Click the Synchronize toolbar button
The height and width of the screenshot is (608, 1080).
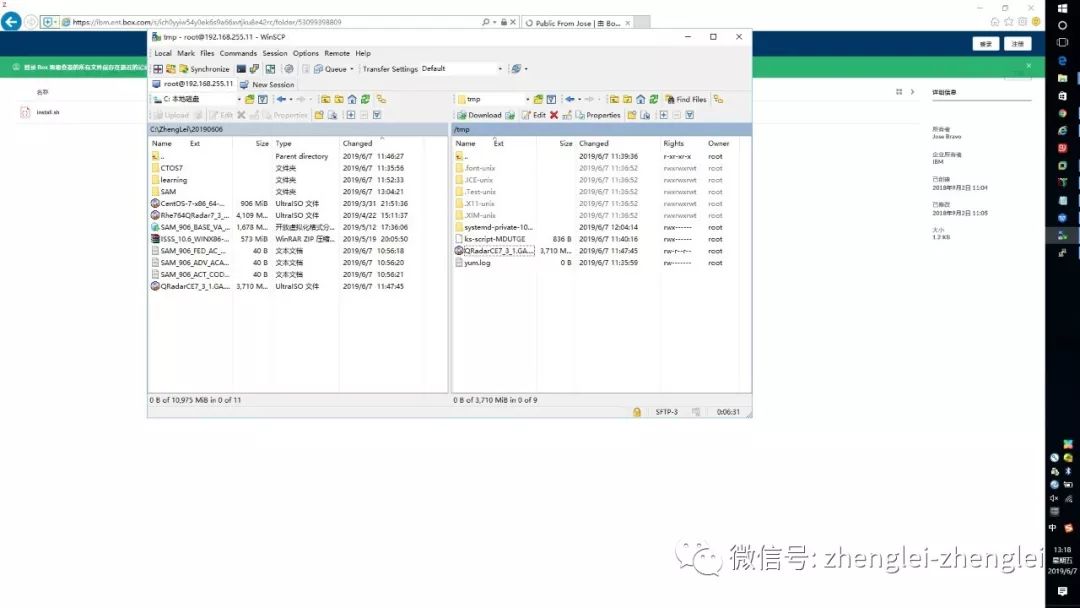pos(205,69)
